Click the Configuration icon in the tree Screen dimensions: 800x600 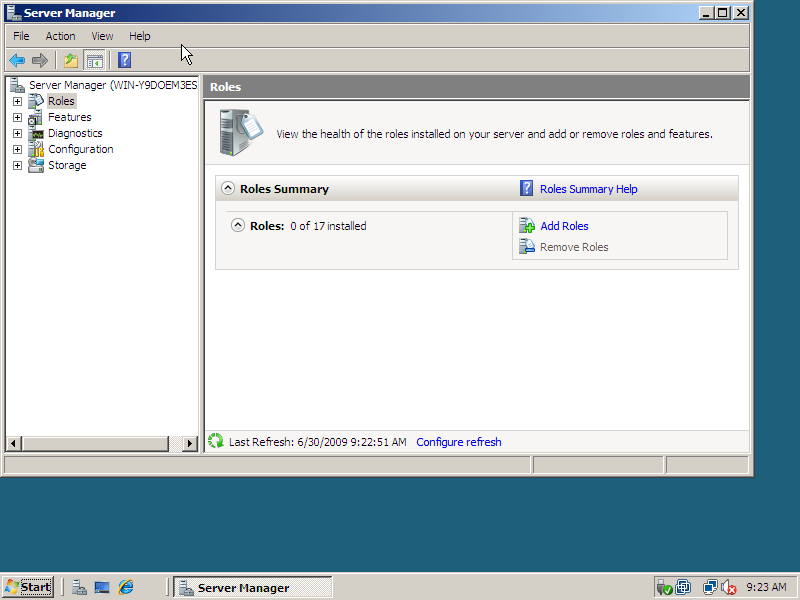click(36, 149)
